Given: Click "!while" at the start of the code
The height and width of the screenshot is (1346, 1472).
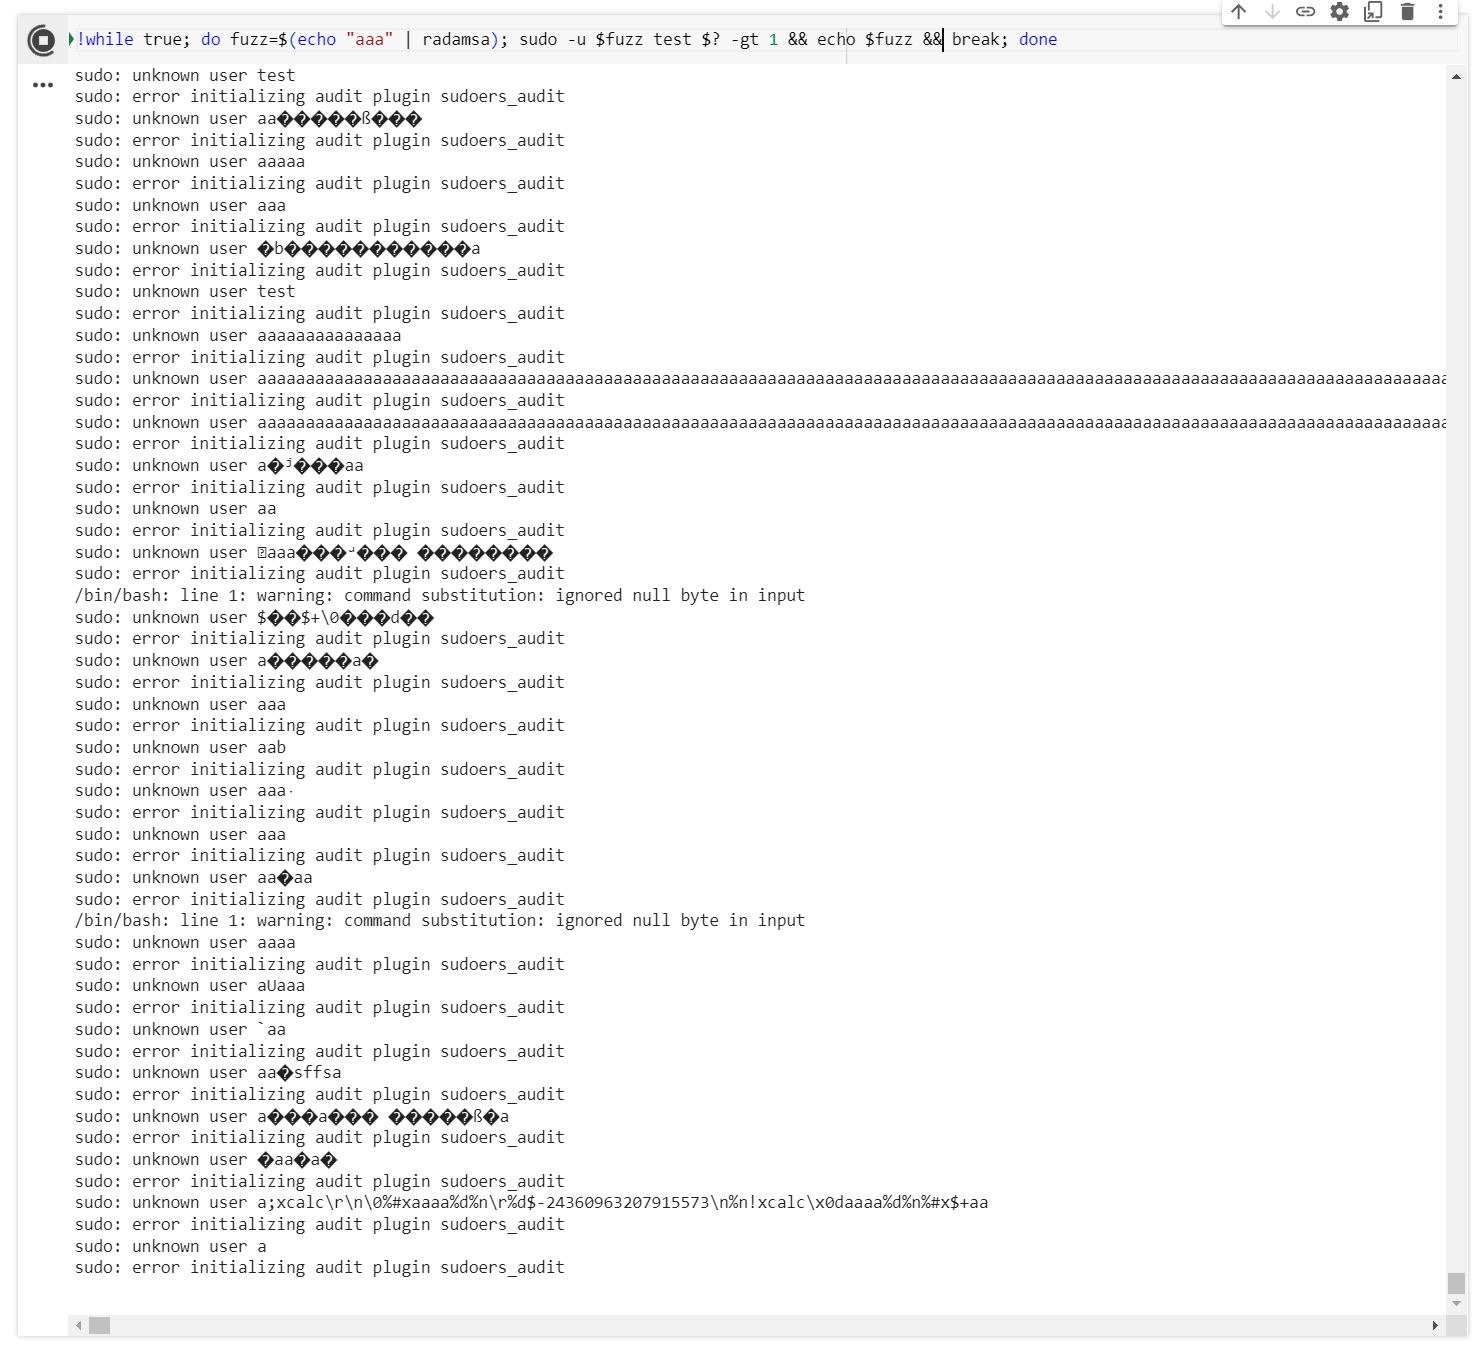Looking at the screenshot, I should pyautogui.click(x=105, y=39).
